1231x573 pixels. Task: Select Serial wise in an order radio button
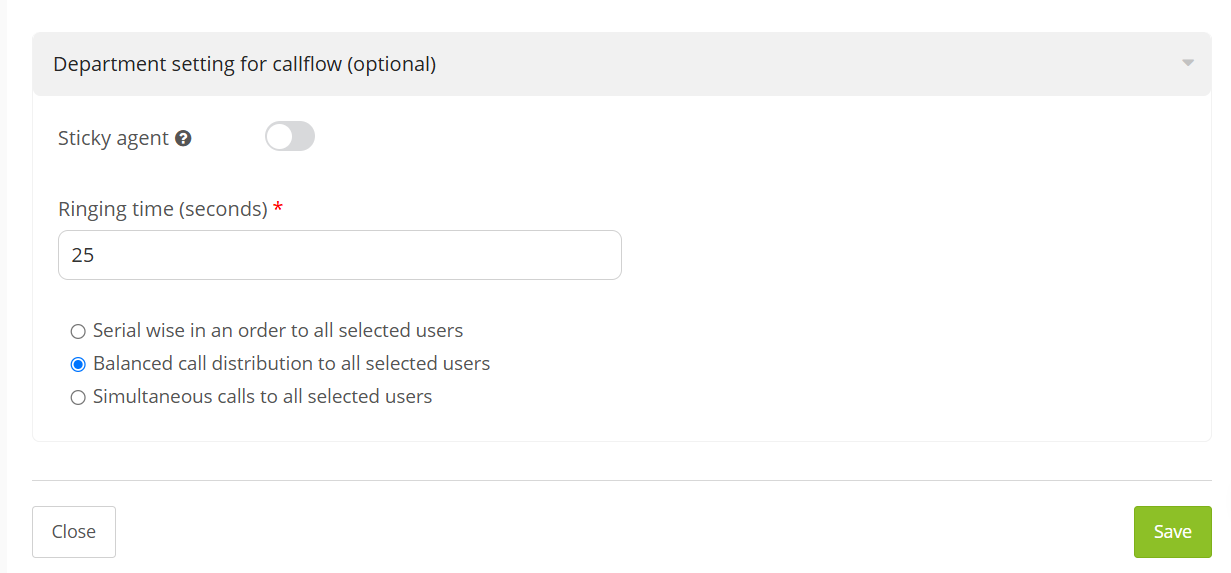[x=78, y=331]
